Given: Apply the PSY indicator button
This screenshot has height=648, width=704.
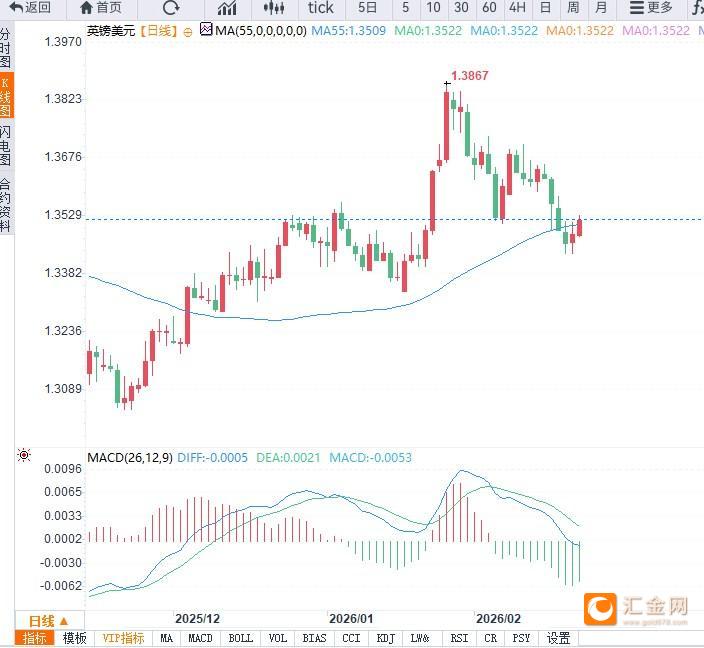Looking at the screenshot, I should coord(521,638).
